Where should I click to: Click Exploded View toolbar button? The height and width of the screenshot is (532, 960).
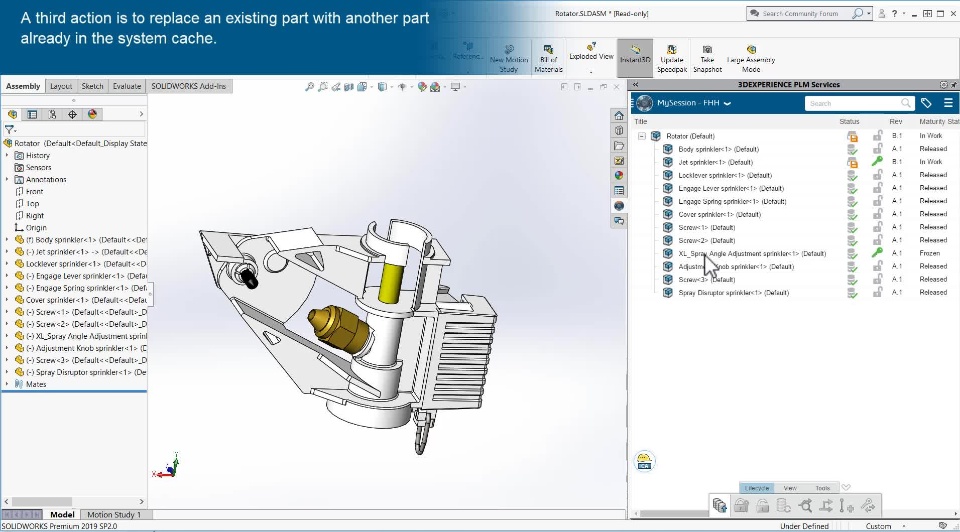click(591, 55)
